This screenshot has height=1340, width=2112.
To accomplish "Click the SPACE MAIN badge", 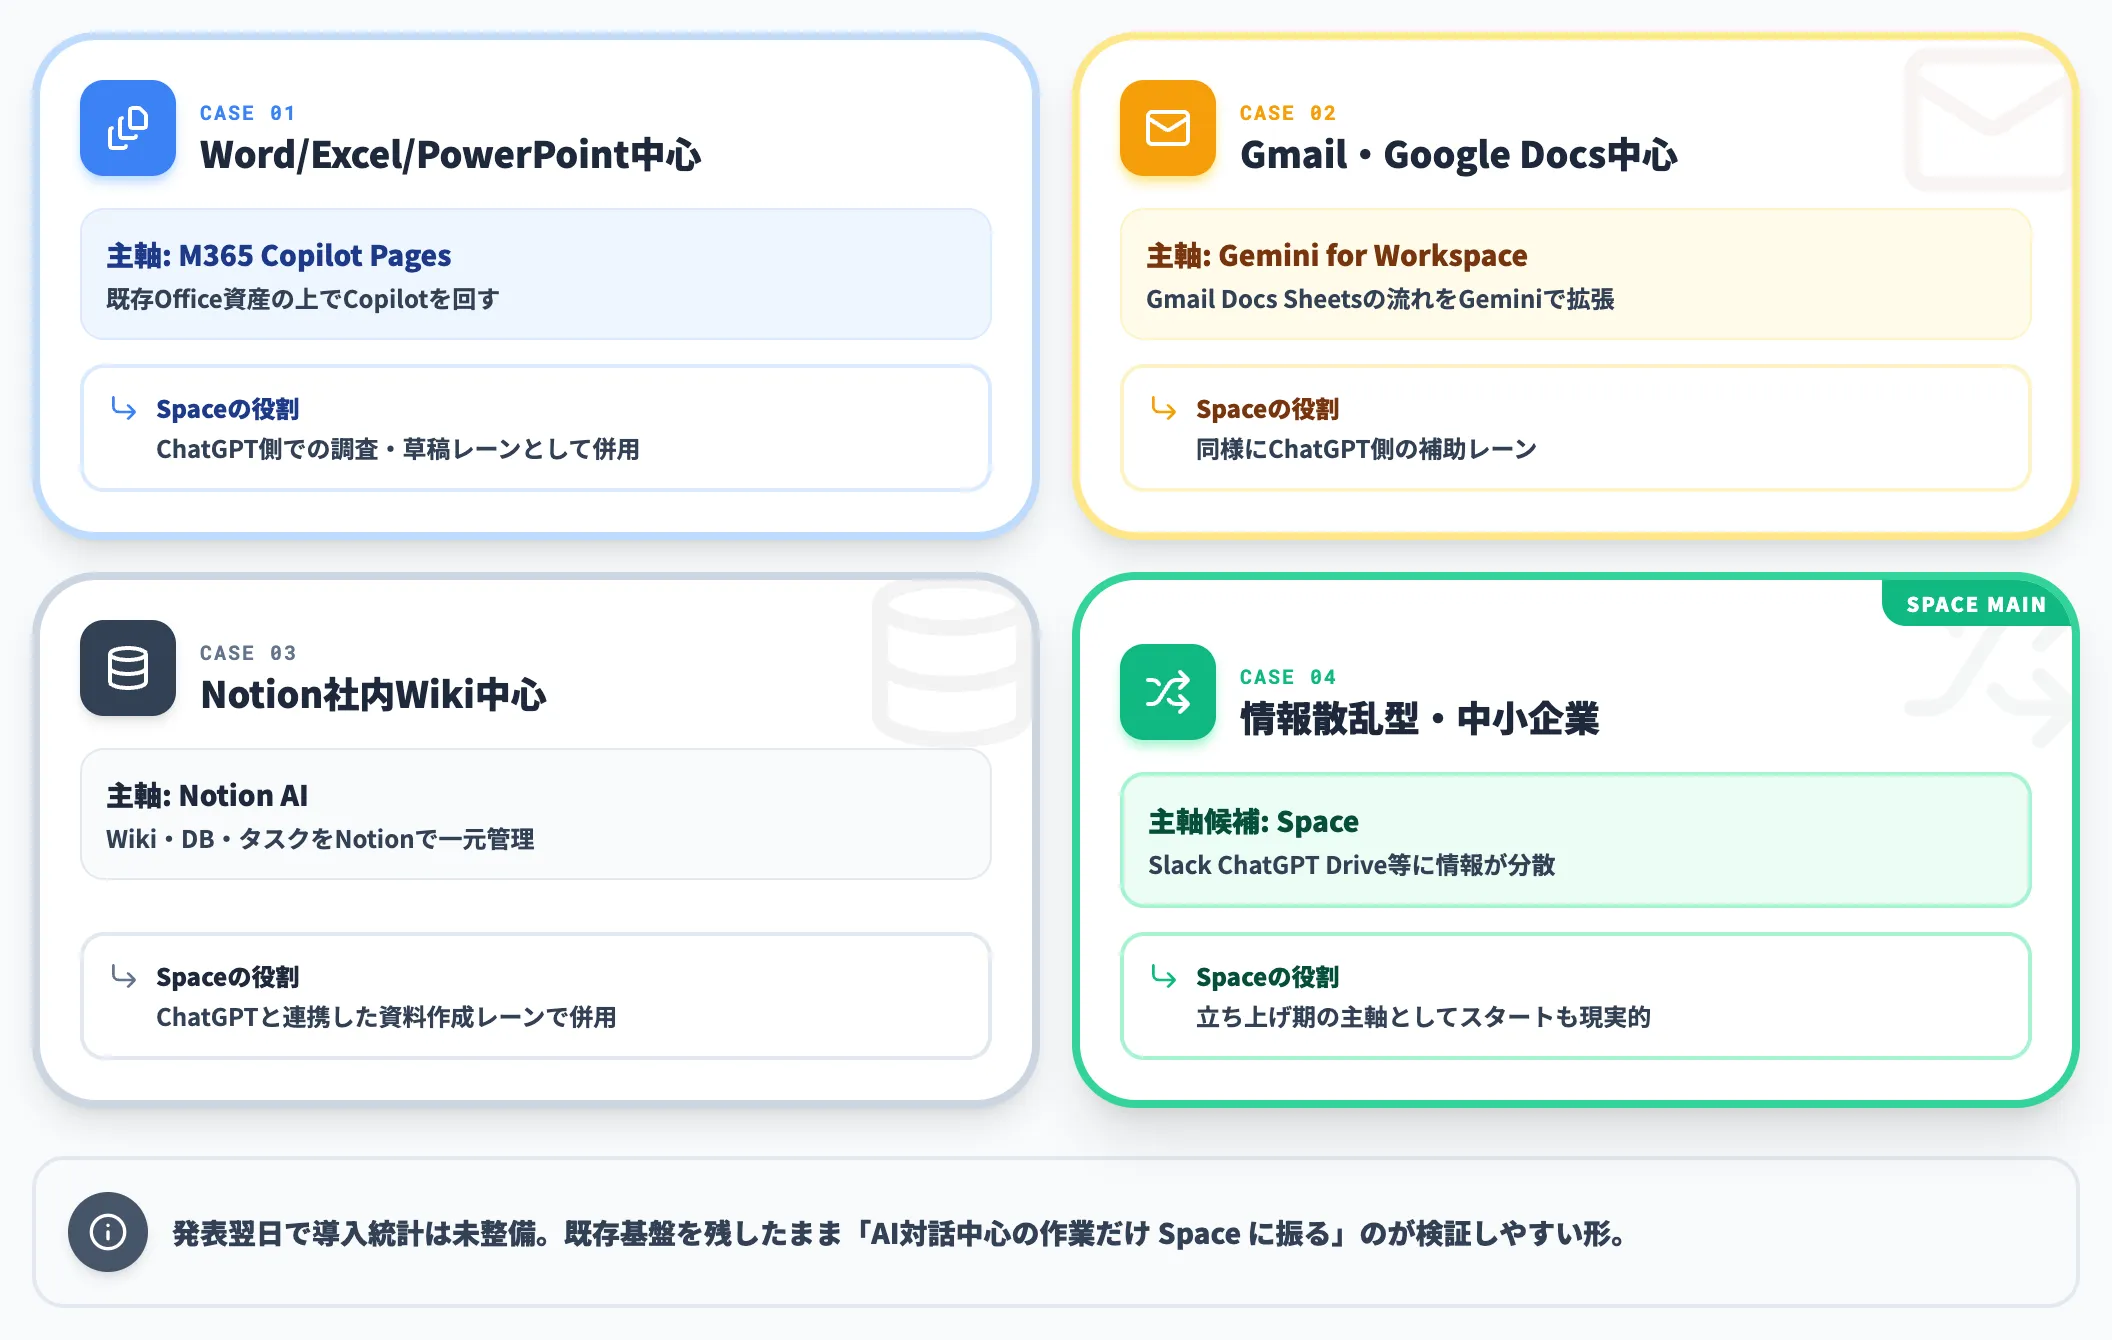I will click(x=1976, y=604).
